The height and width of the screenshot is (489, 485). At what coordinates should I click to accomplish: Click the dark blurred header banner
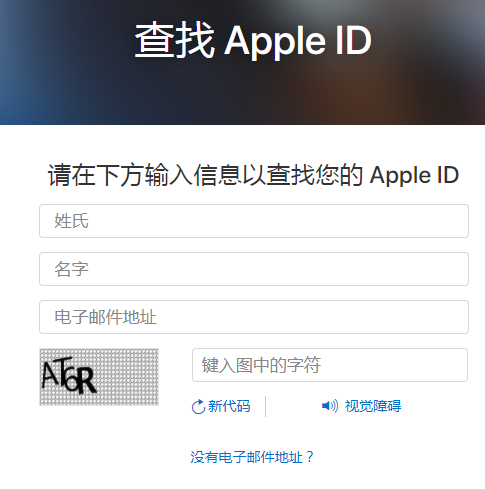pos(242,62)
